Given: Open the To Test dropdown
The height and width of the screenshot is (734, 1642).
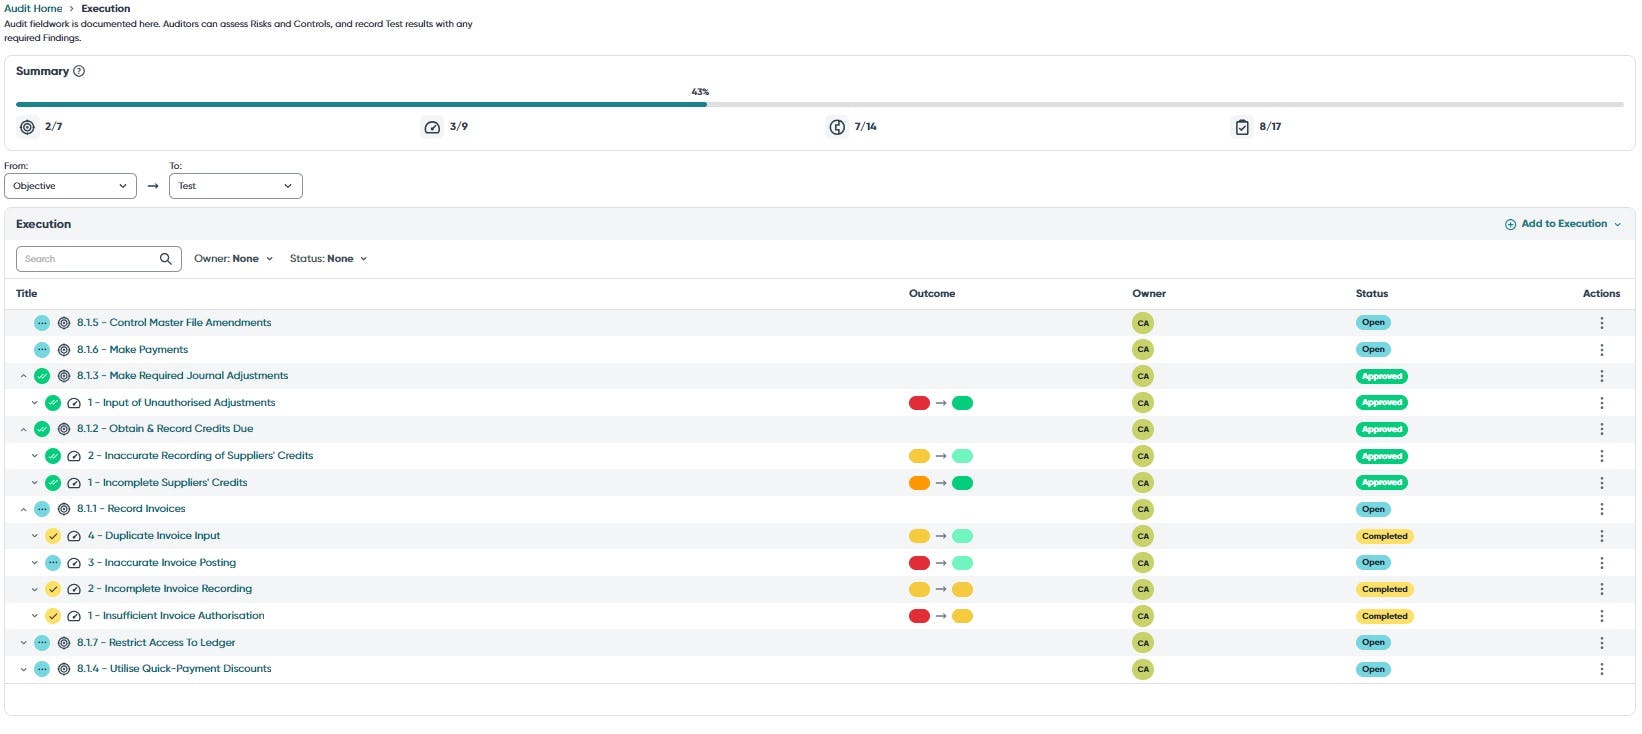Looking at the screenshot, I should [236, 186].
